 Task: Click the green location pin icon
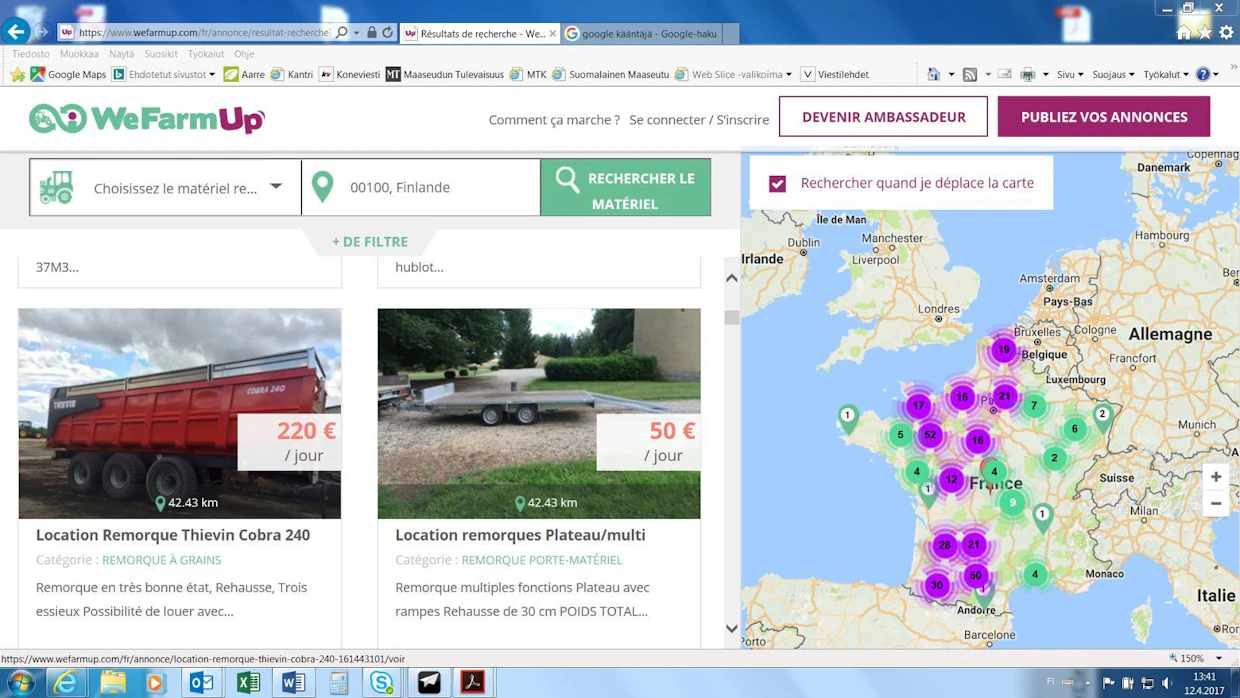pos(322,187)
